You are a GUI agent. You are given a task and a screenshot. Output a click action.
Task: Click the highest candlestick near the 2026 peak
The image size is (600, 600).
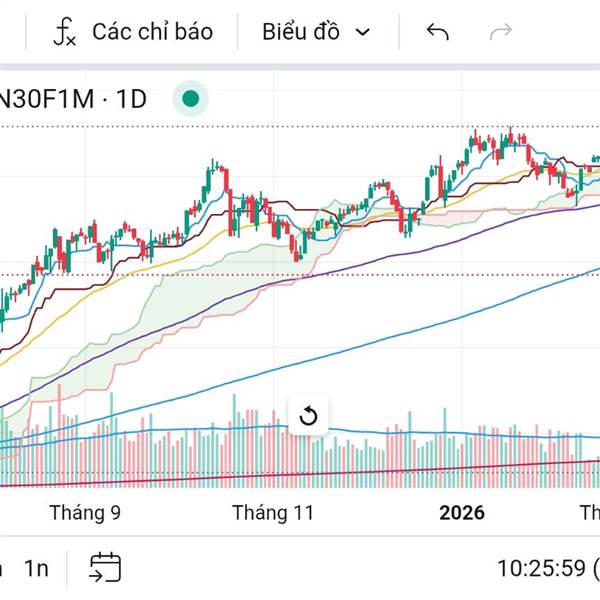(510, 135)
